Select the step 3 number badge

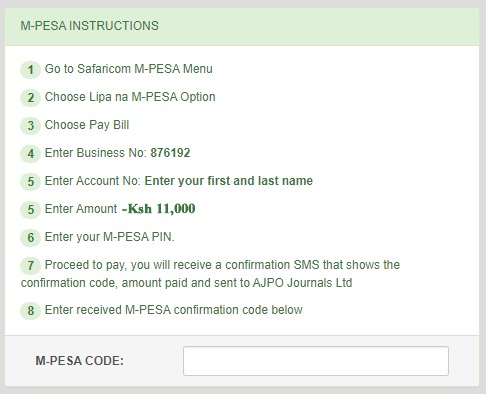(x=31, y=126)
